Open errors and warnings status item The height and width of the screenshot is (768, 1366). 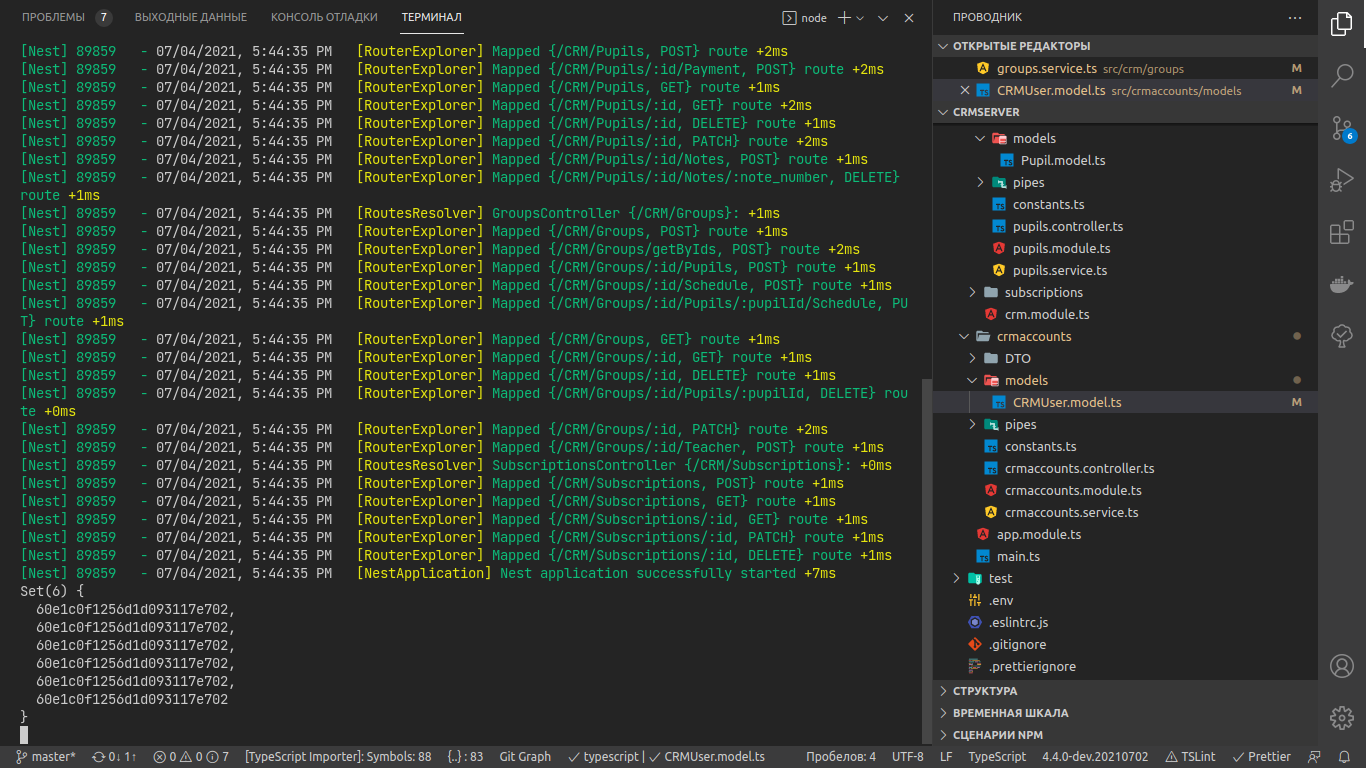[x=190, y=757]
